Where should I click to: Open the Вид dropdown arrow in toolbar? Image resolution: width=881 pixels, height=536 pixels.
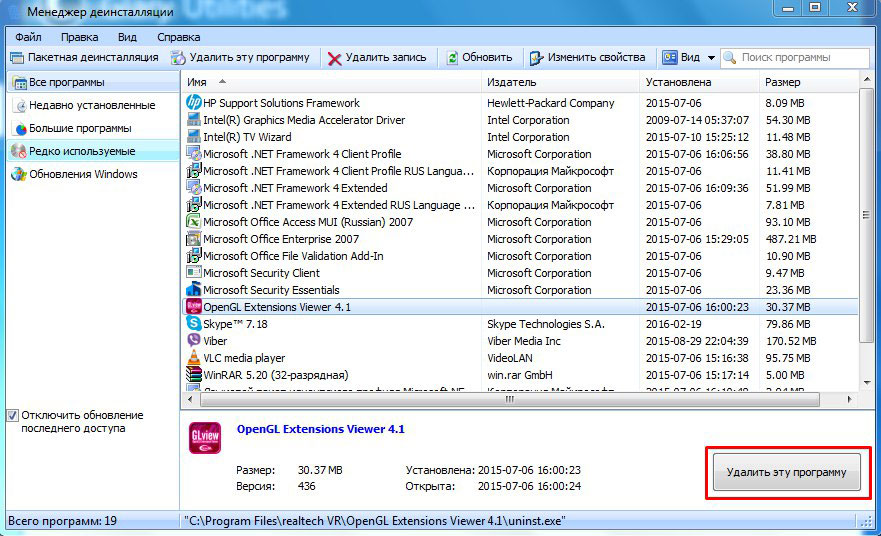pyautogui.click(x=711, y=58)
